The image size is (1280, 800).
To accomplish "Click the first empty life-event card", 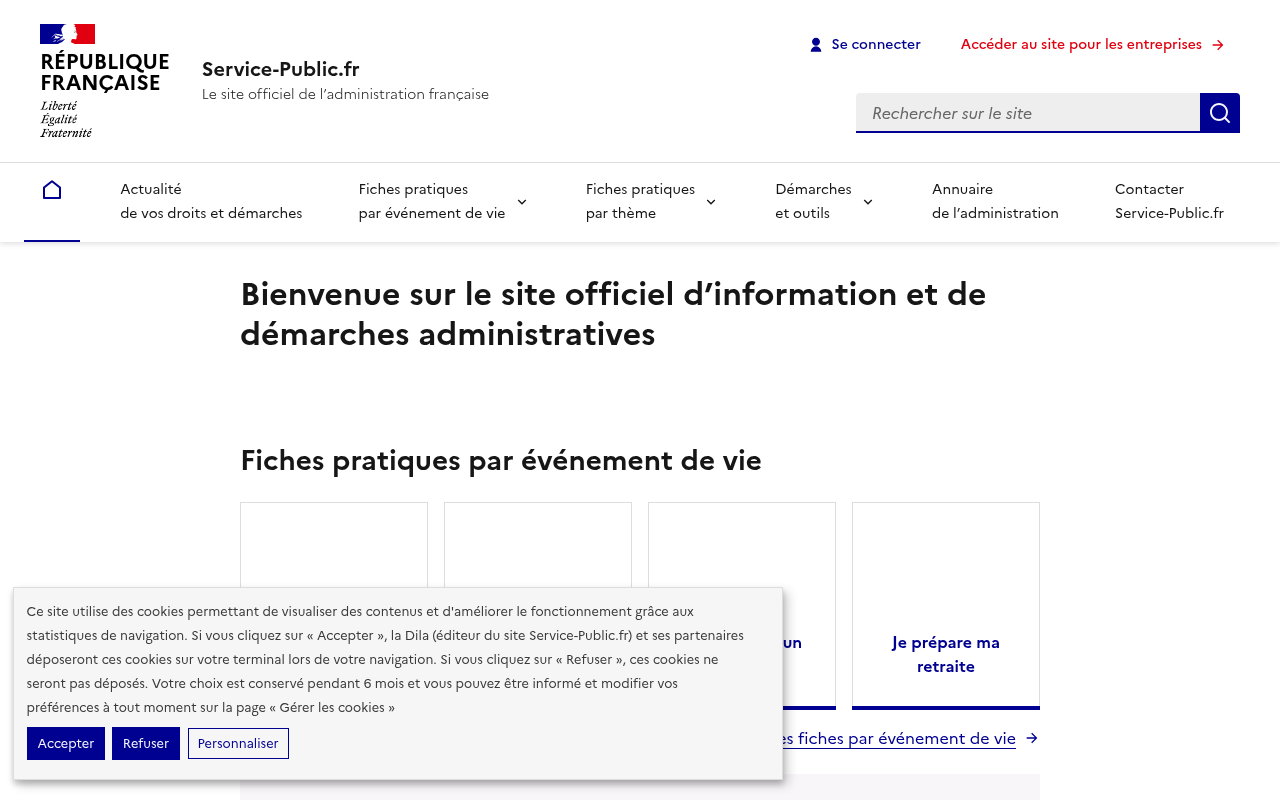I will [x=334, y=544].
